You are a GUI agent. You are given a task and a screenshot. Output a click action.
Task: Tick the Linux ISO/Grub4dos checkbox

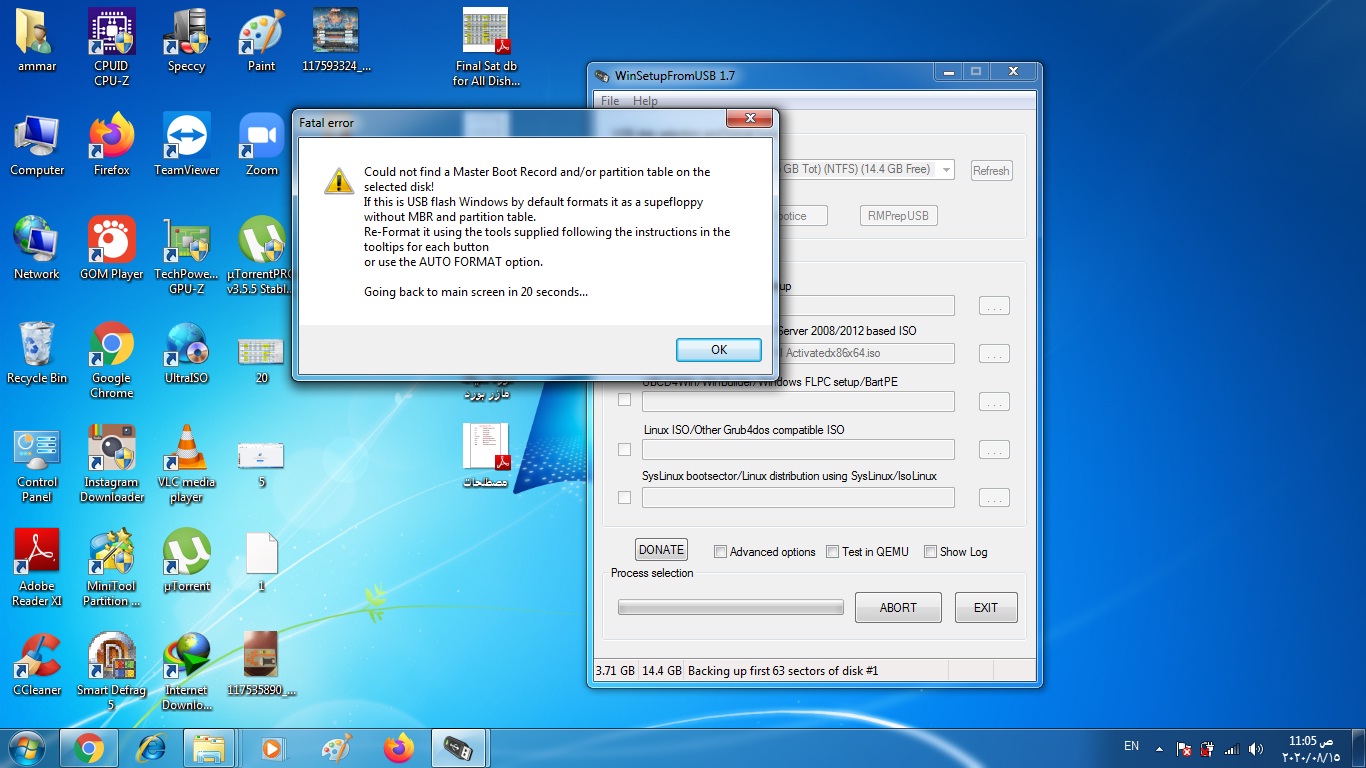point(625,449)
